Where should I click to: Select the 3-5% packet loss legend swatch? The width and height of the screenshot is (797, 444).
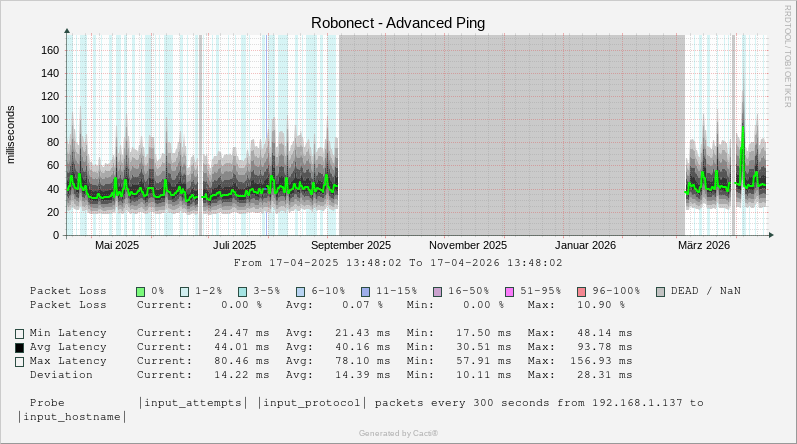[x=243, y=291]
